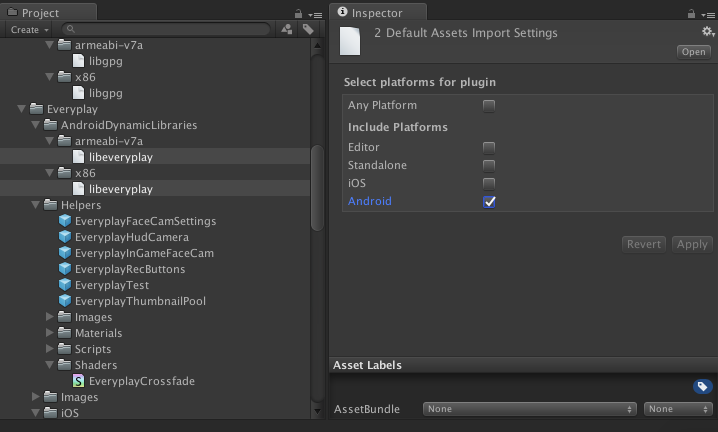
Task: Select the EveryplayCrossfade shader icon
Action: [x=79, y=381]
